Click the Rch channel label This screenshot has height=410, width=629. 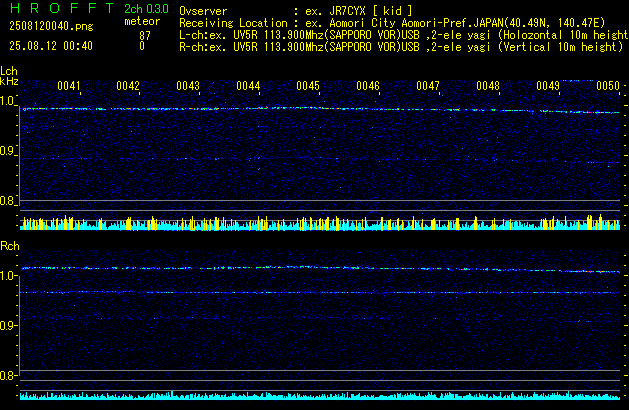(10, 246)
